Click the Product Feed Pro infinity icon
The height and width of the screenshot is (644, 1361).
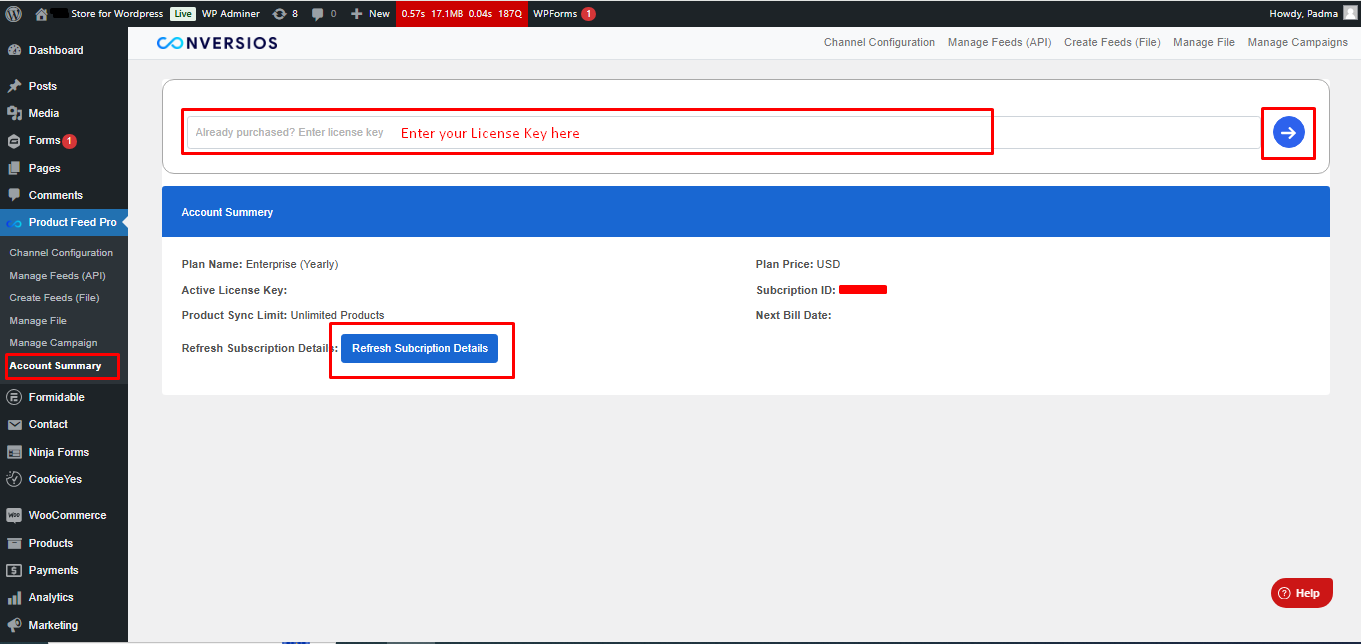click(14, 223)
